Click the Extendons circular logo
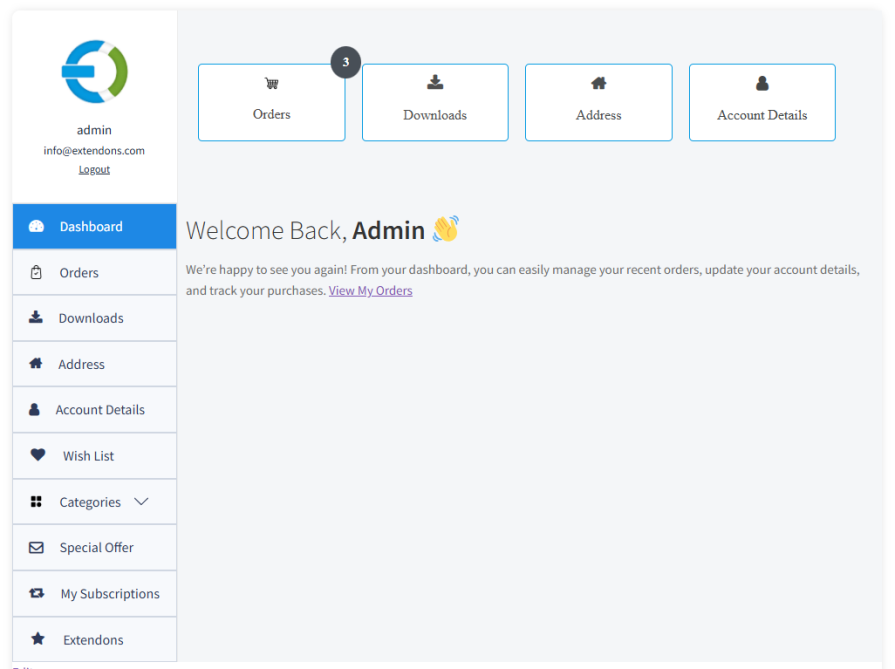Image resolution: width=895 pixels, height=669 pixels. pyautogui.click(x=94, y=70)
